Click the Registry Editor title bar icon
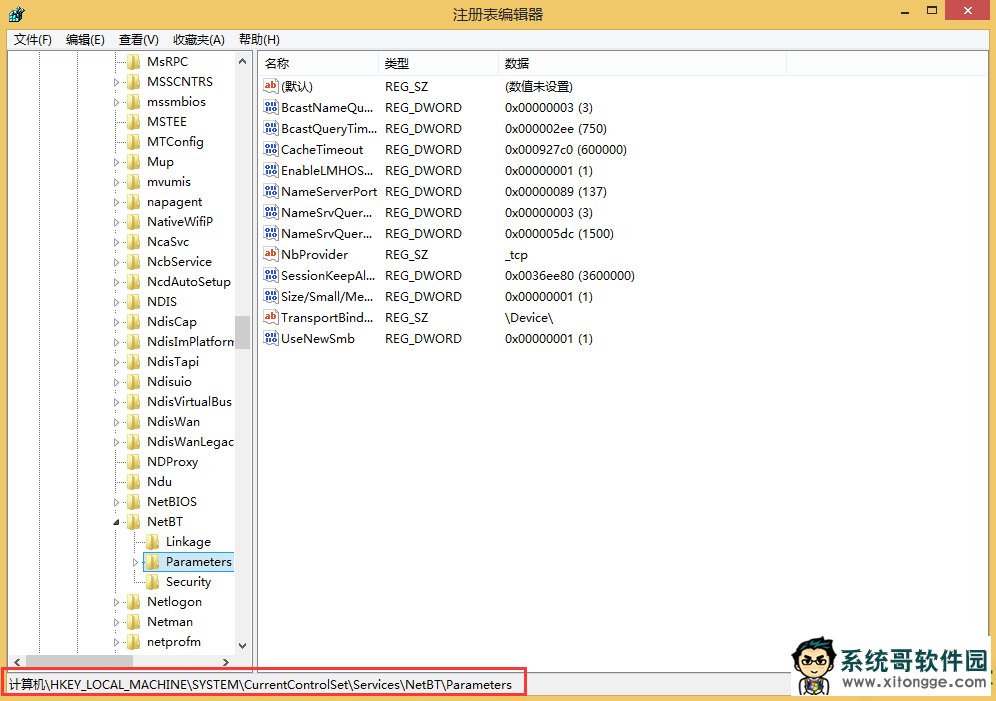Screen dimensions: 996x701 point(17,14)
